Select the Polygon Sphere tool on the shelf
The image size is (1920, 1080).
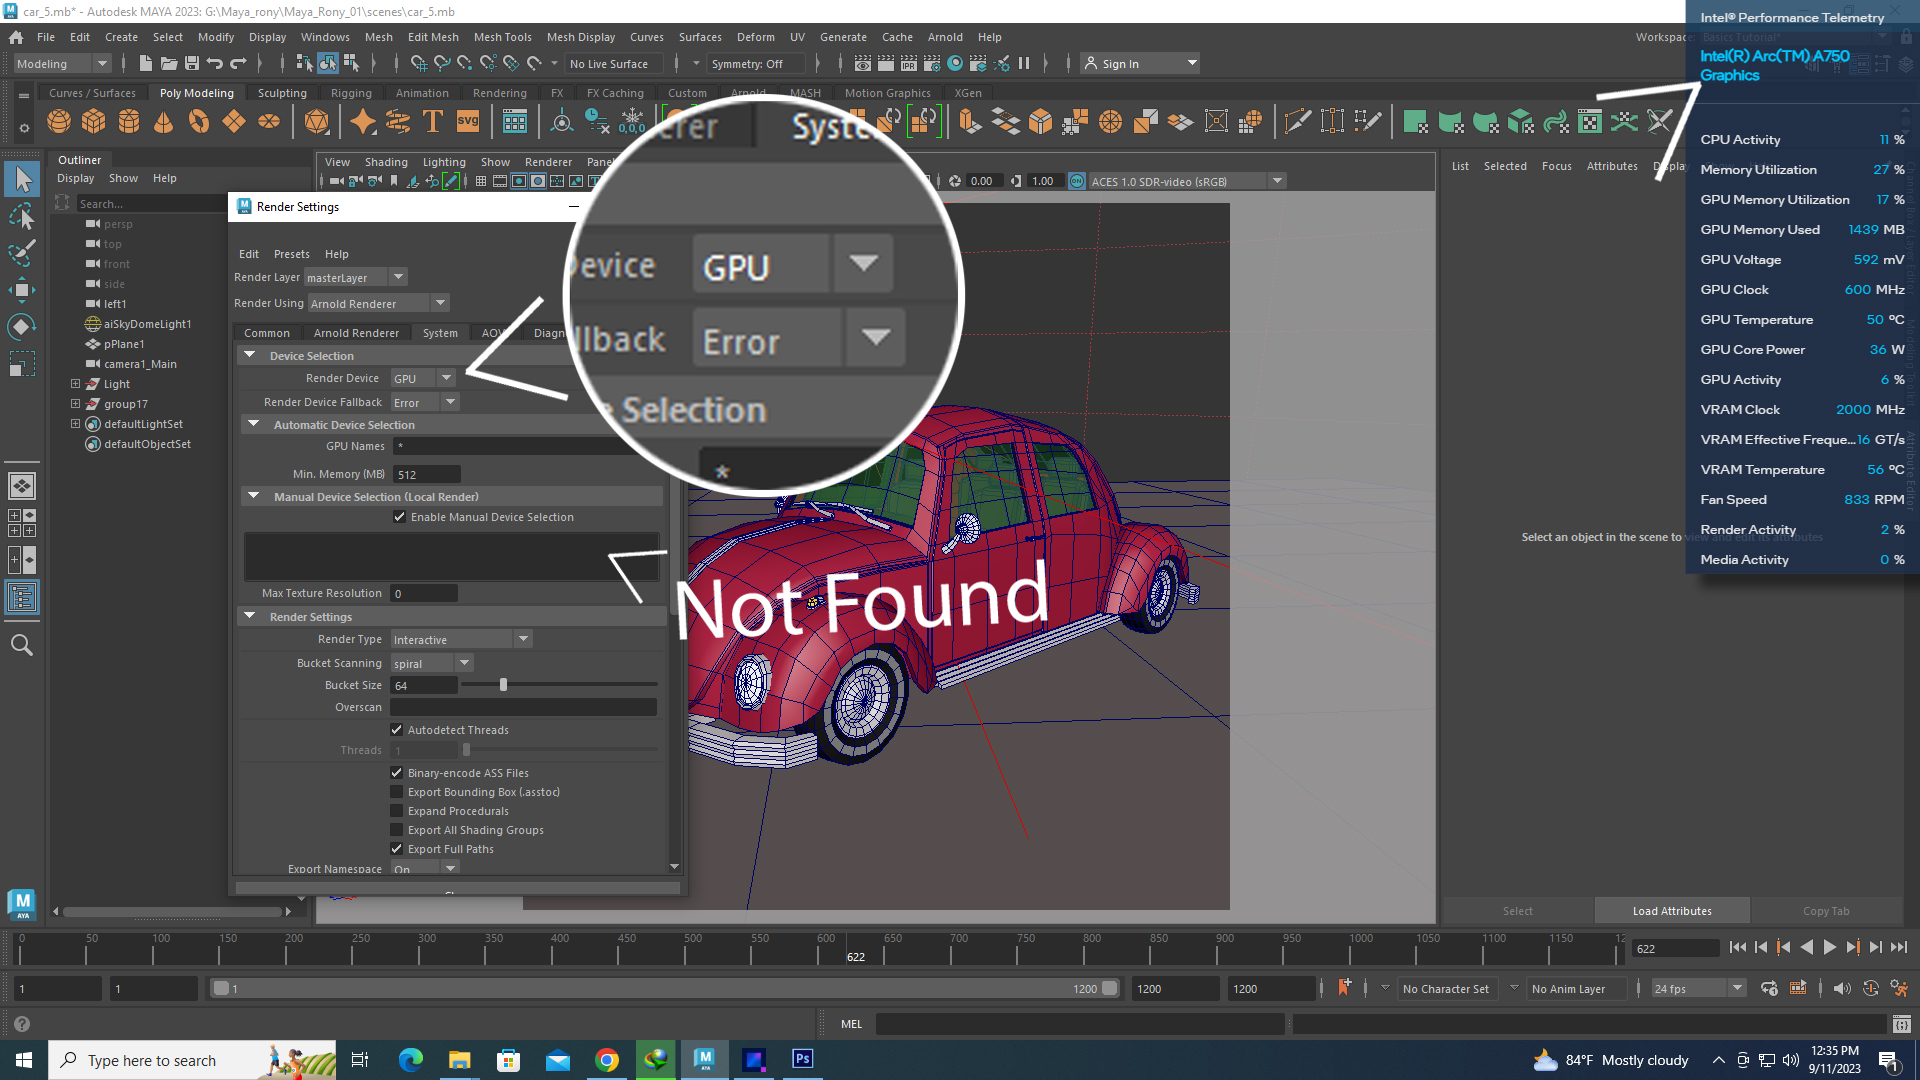(x=58, y=121)
